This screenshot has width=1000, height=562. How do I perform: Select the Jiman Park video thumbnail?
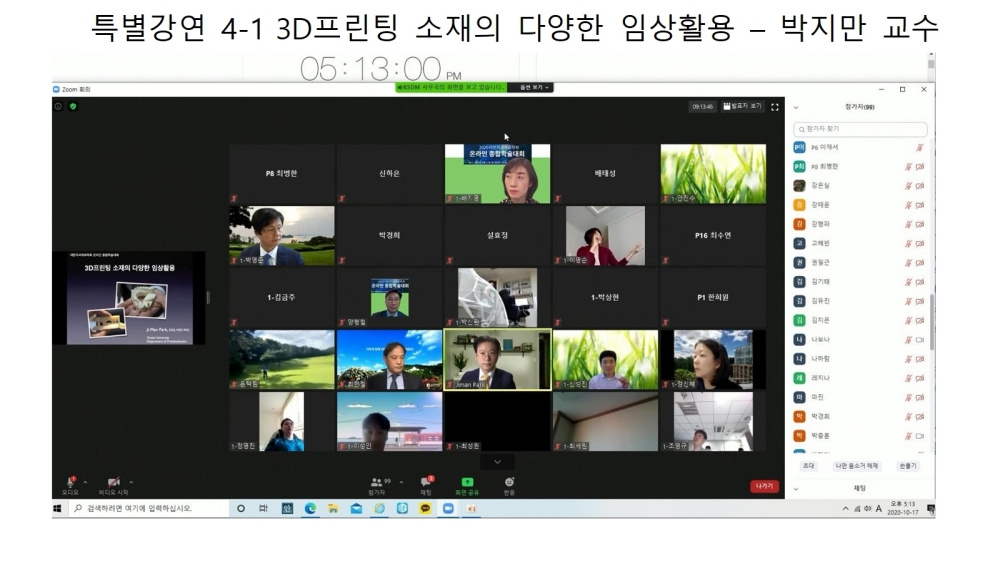click(497, 359)
